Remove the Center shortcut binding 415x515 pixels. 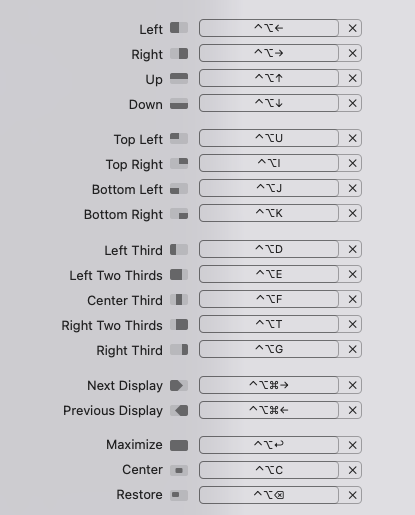click(x=352, y=470)
